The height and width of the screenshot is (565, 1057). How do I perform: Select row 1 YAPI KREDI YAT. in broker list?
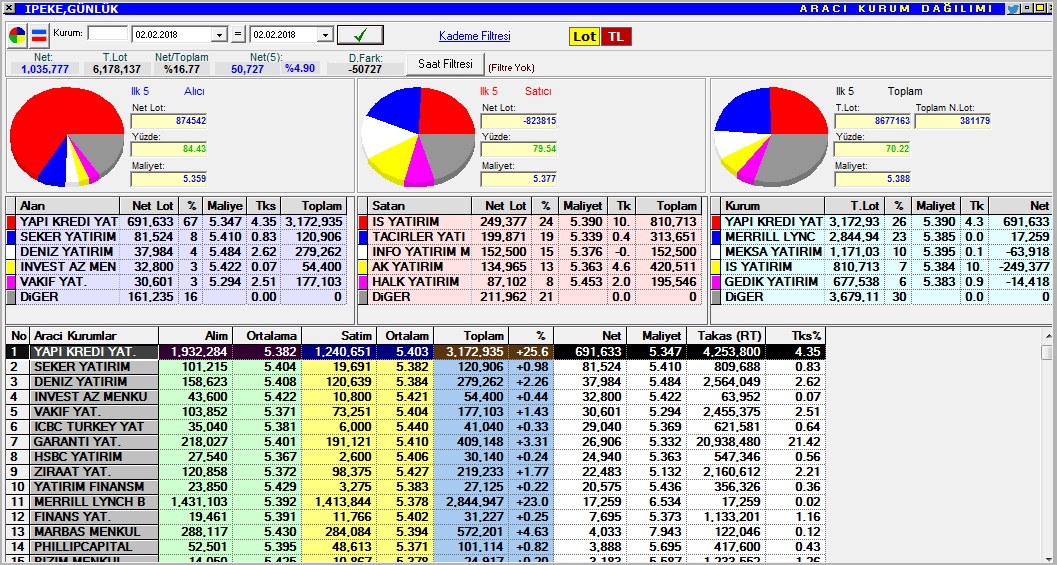pos(415,351)
